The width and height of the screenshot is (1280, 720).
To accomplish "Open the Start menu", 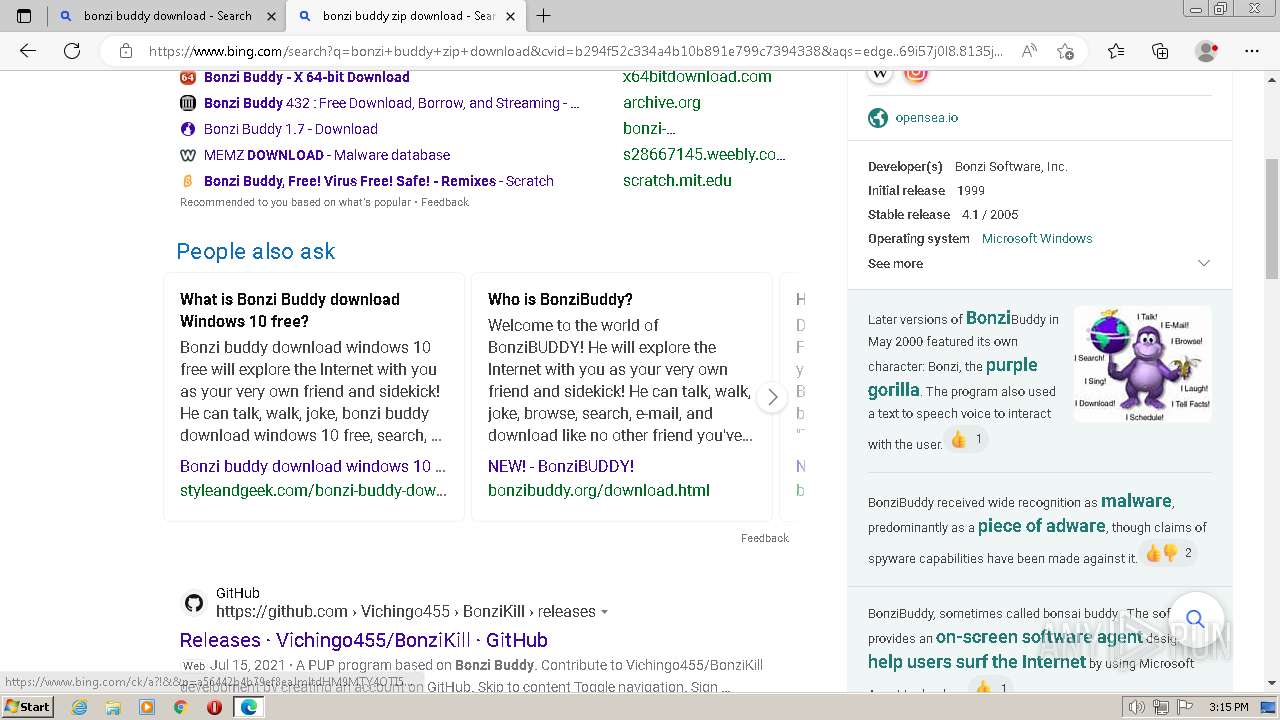I will (27, 707).
